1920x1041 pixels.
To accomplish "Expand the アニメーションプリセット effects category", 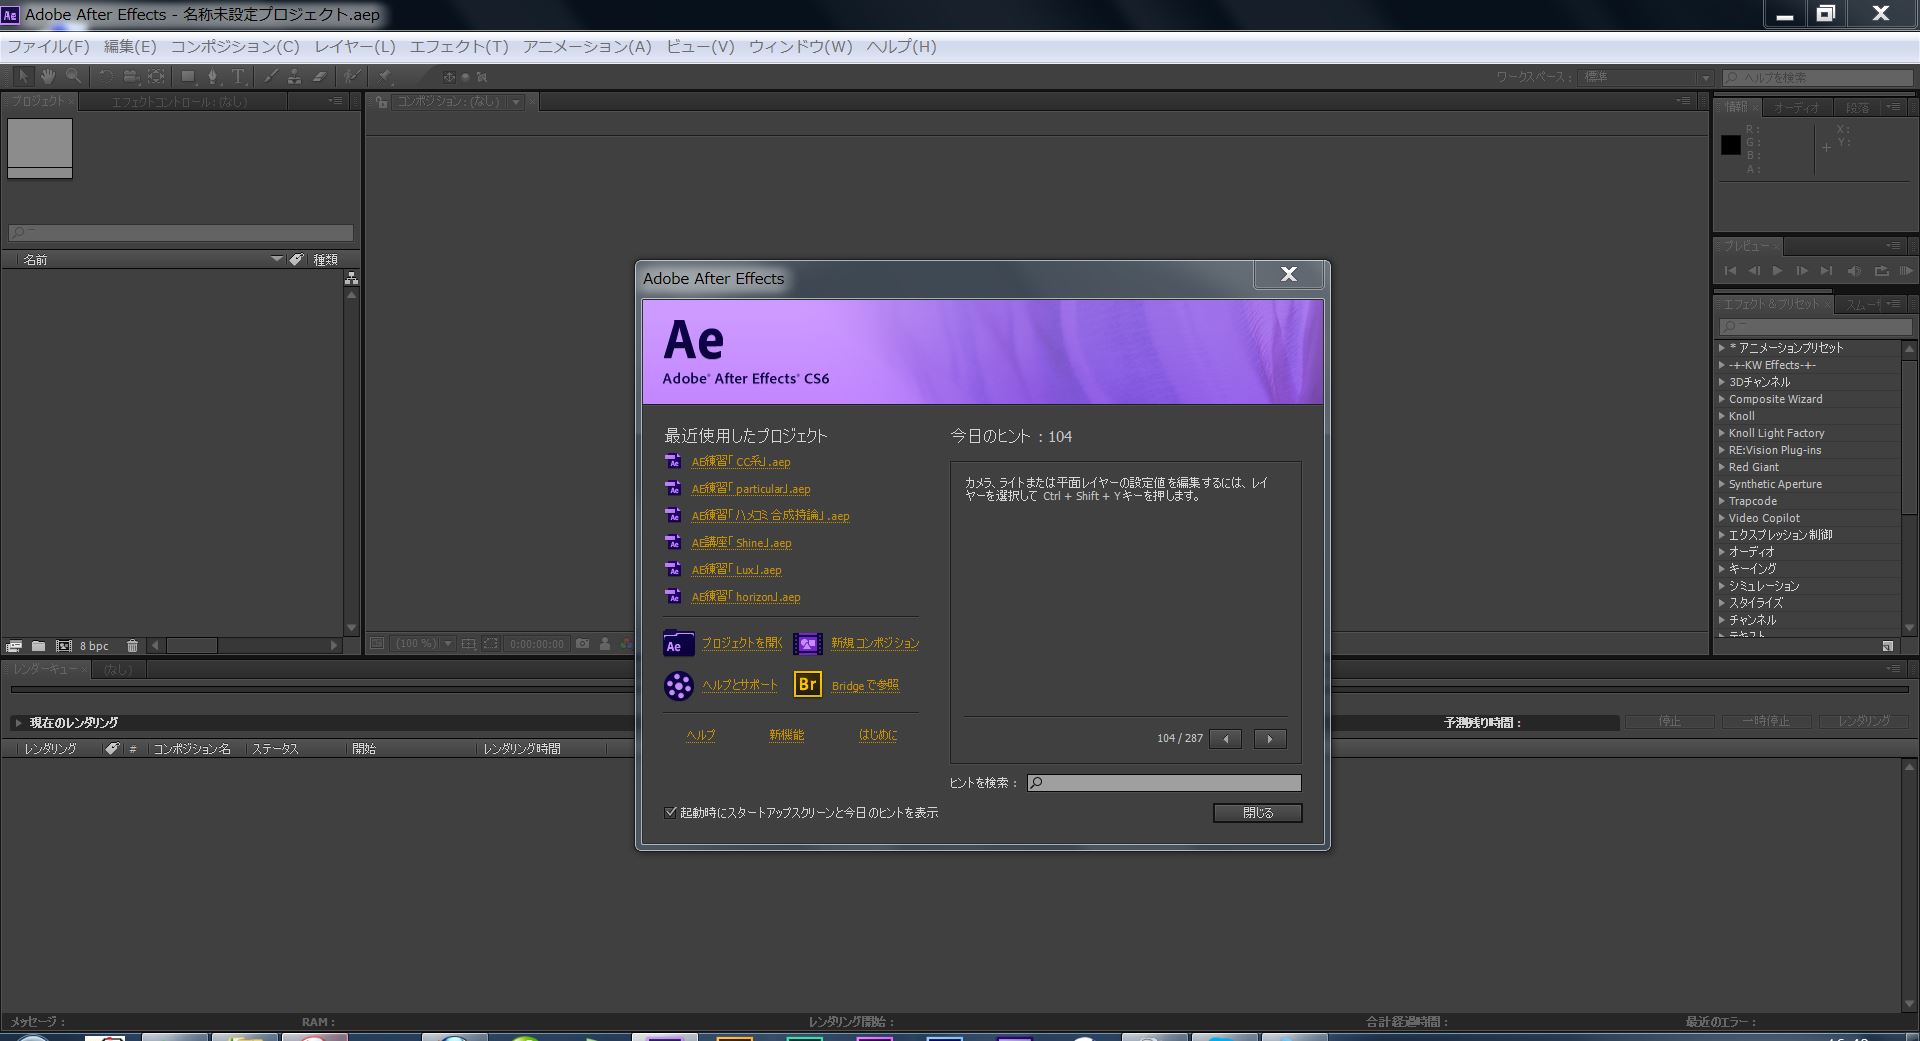I will coord(1722,348).
